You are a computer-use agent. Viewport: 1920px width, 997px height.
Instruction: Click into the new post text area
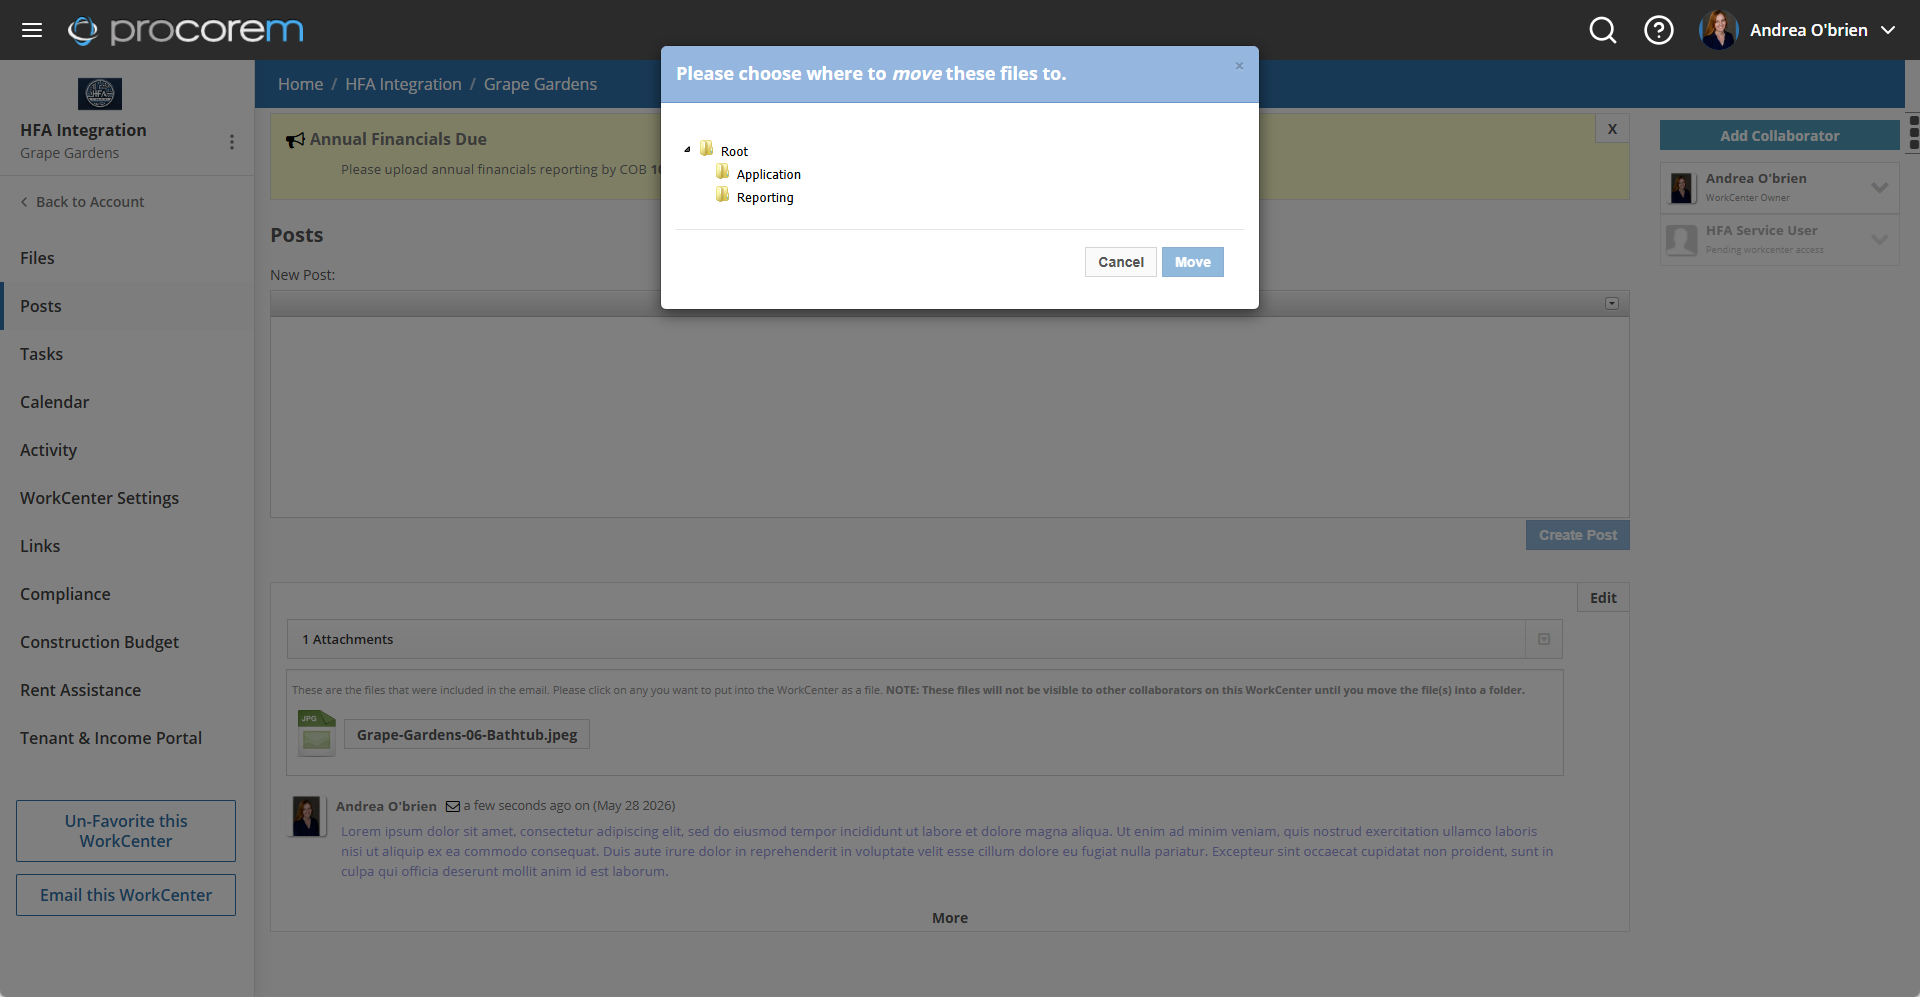(x=950, y=417)
